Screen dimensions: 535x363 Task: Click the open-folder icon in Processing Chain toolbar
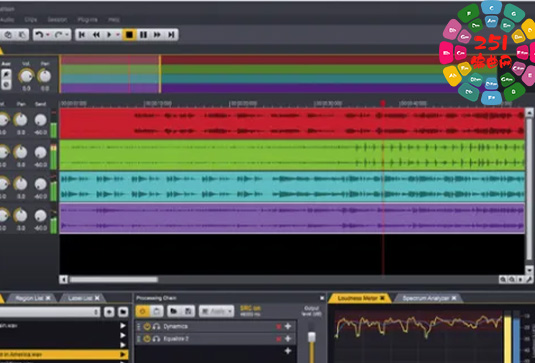tap(173, 311)
